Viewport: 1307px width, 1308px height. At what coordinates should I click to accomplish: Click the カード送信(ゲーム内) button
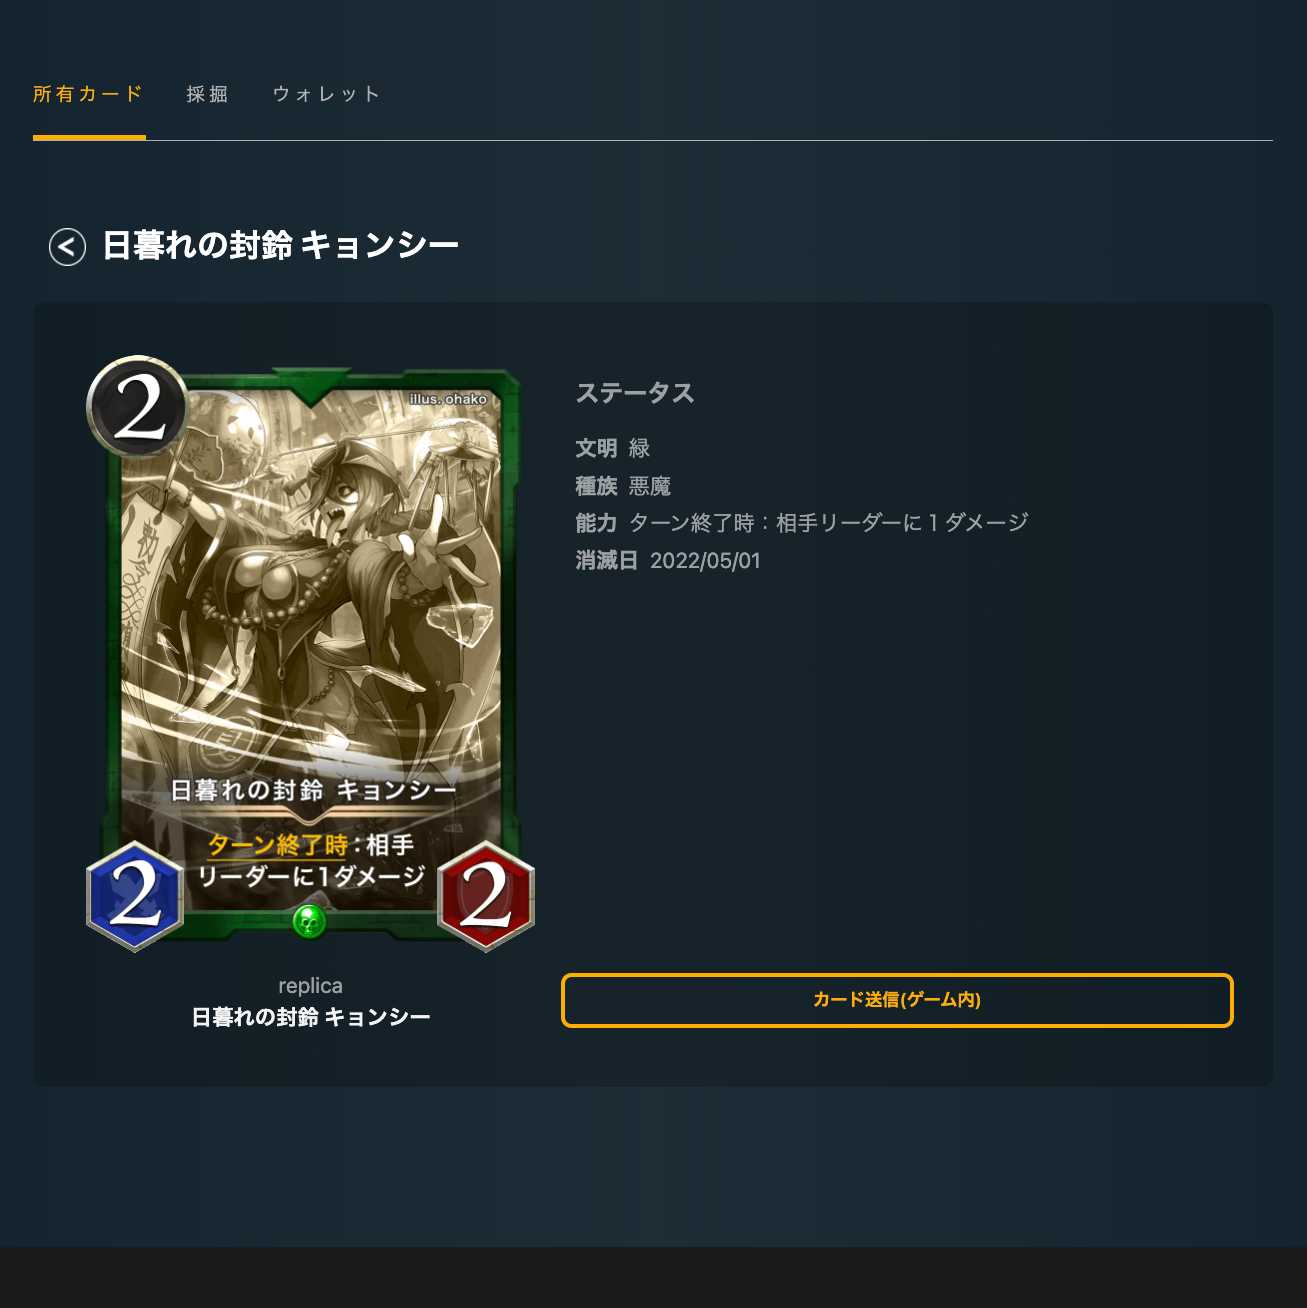coord(897,1000)
